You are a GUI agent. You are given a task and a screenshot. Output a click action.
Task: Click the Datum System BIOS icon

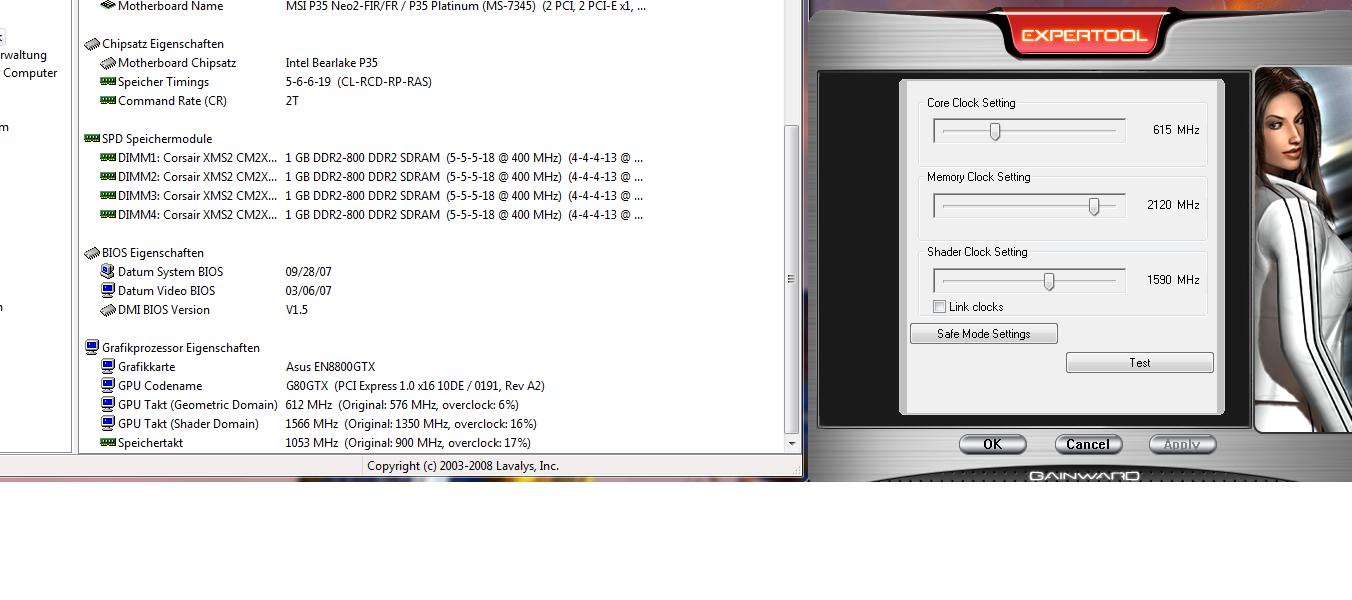(108, 272)
